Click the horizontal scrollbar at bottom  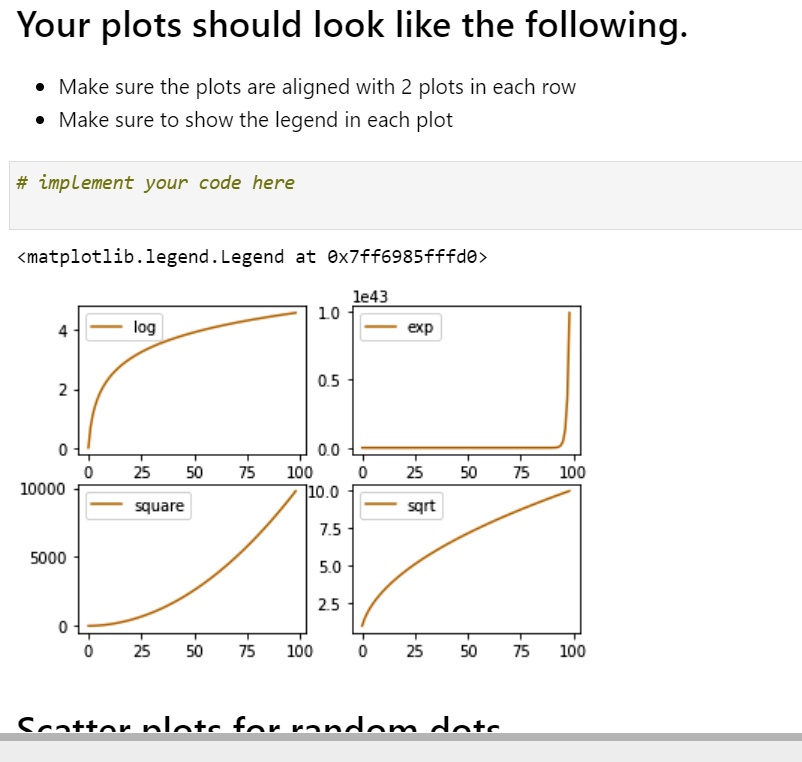pyautogui.click(x=401, y=737)
